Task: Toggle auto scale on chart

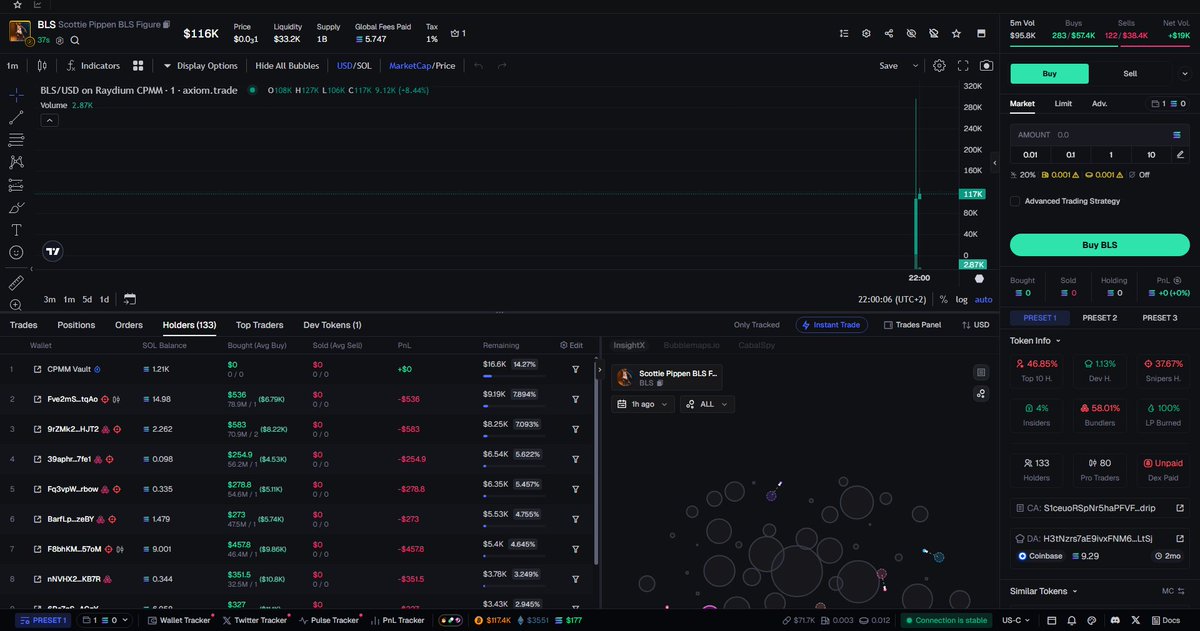Action: (x=983, y=299)
